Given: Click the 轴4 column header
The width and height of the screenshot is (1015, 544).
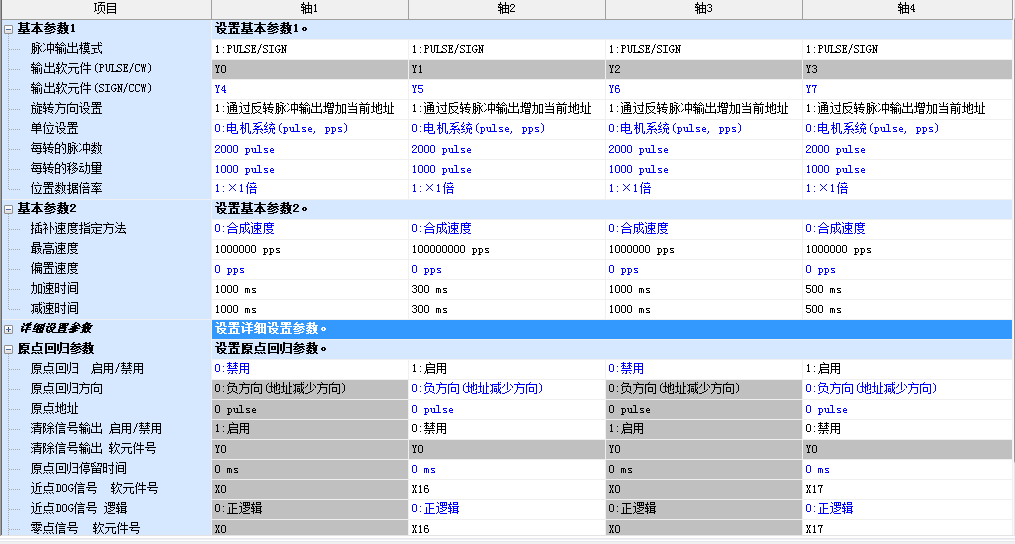Looking at the screenshot, I should [x=906, y=9].
